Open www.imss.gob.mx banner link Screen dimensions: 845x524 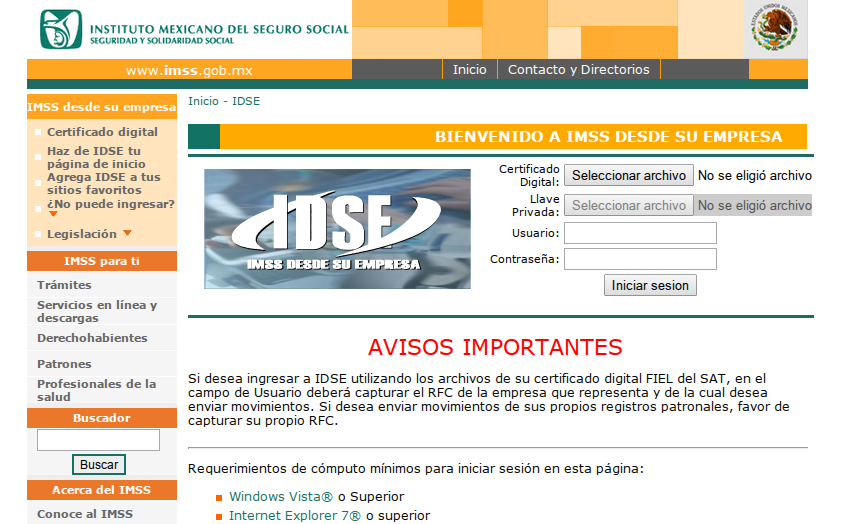[189, 70]
